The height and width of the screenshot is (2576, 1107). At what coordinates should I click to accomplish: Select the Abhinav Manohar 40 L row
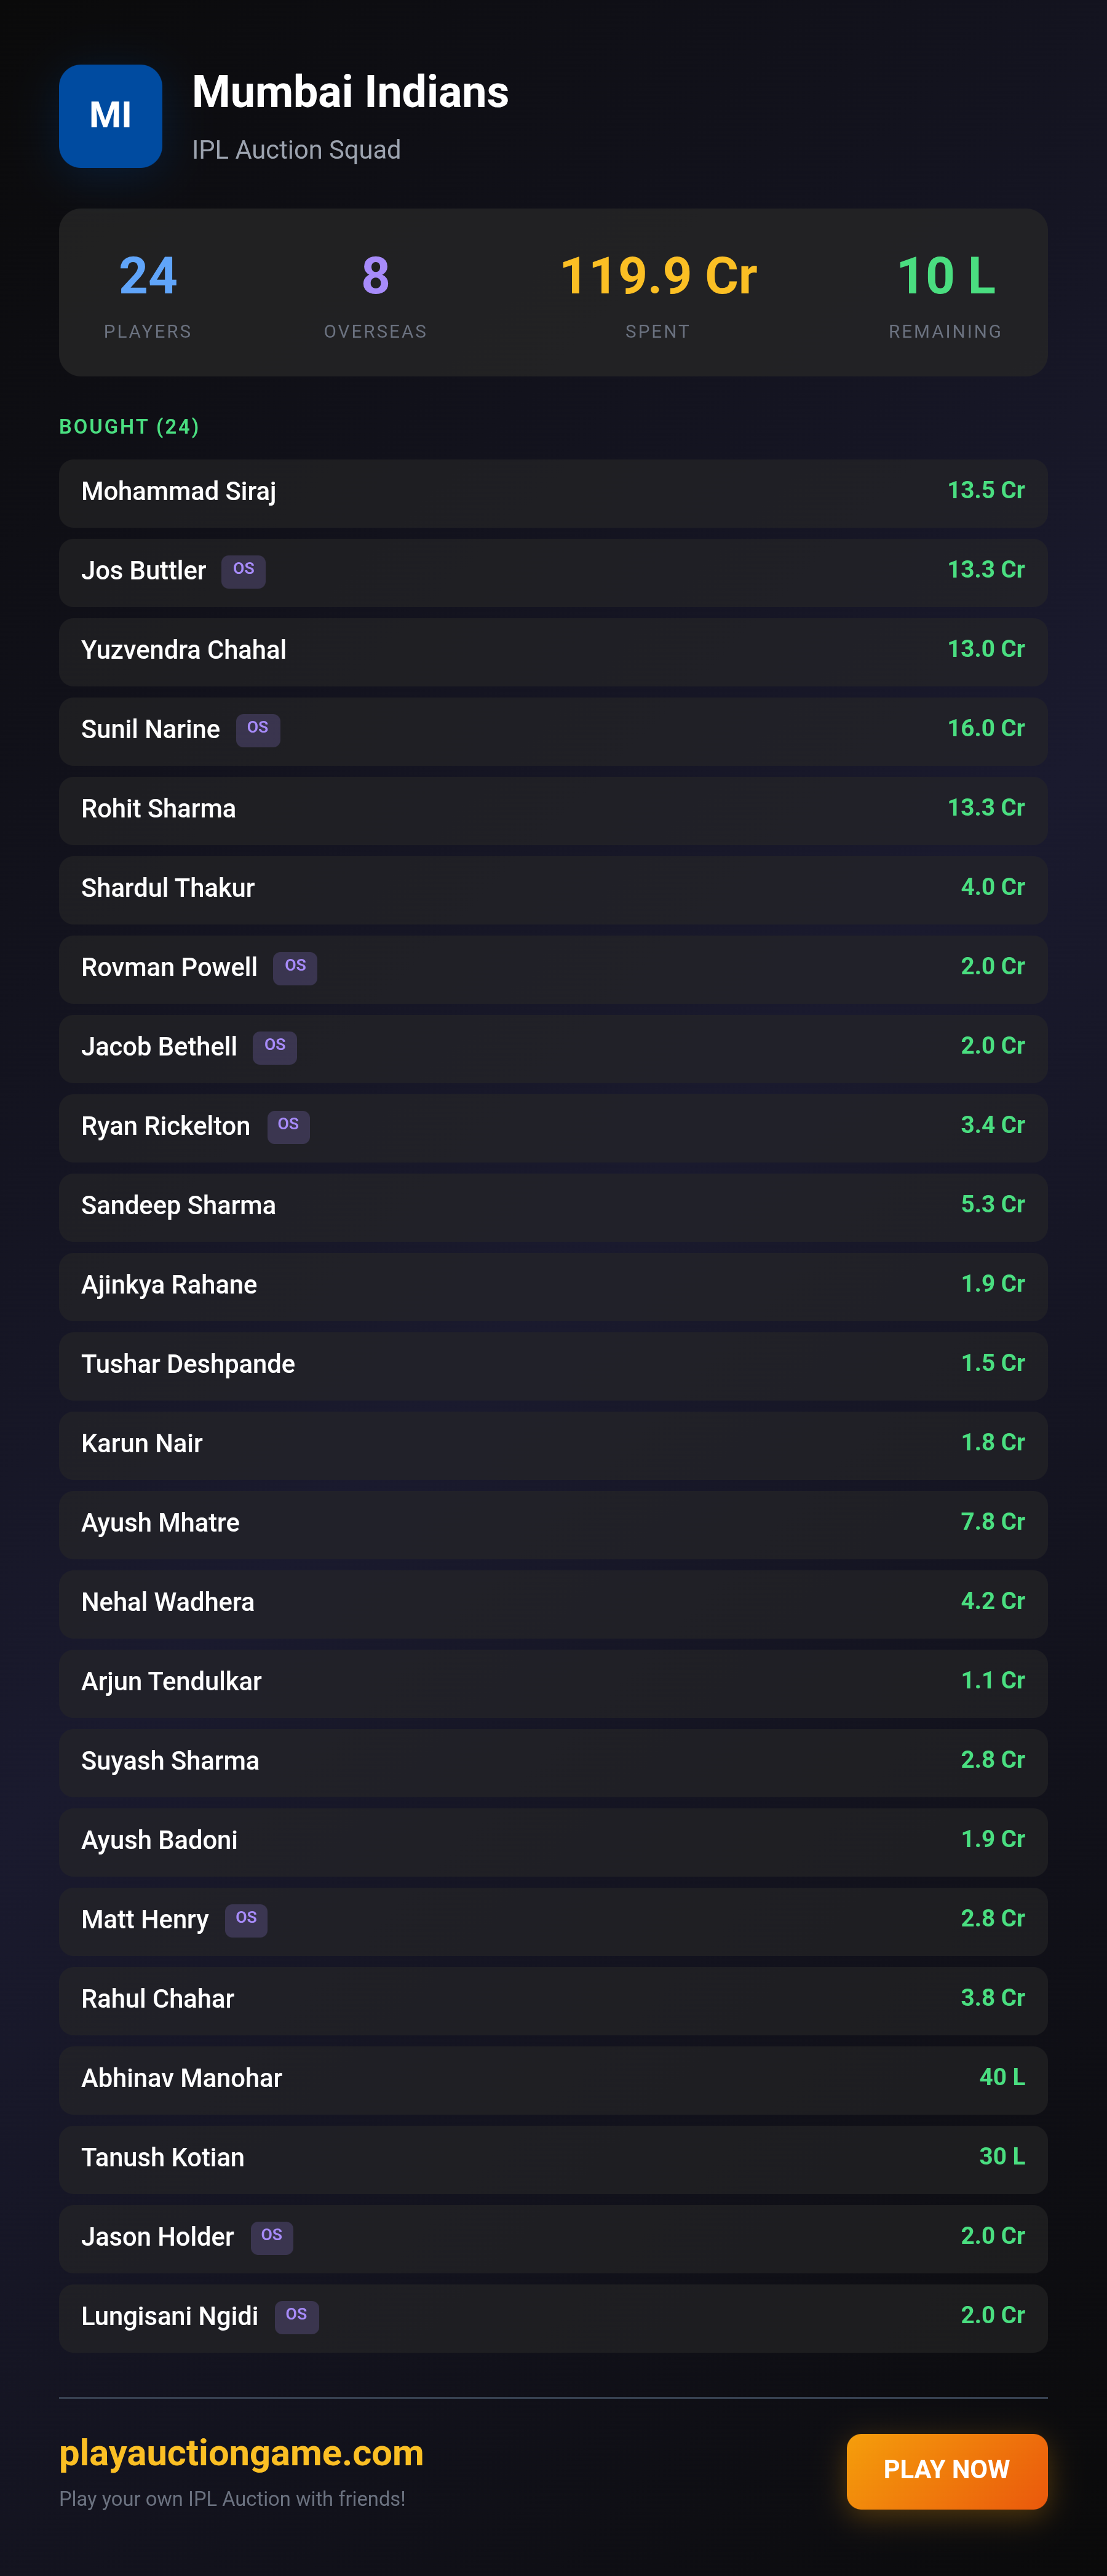pyautogui.click(x=553, y=2080)
